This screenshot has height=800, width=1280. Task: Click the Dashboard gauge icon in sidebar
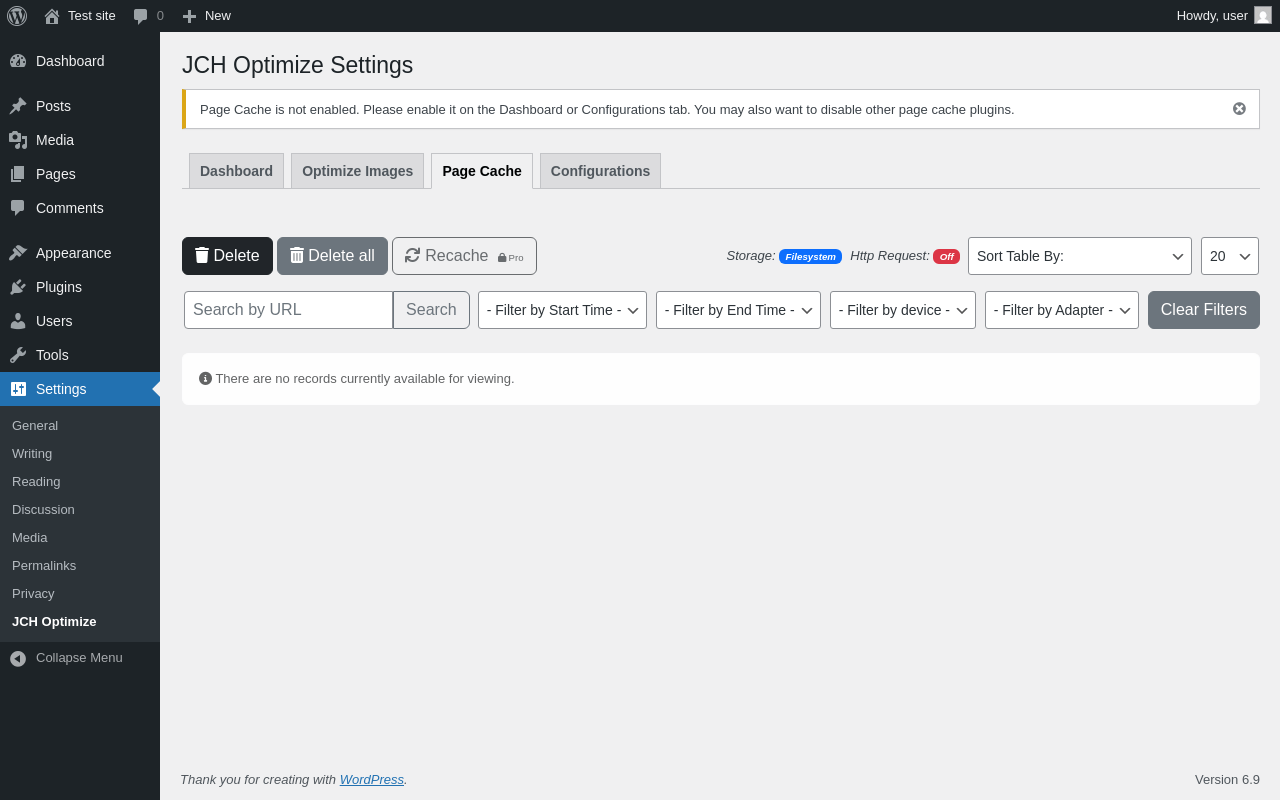point(18,61)
